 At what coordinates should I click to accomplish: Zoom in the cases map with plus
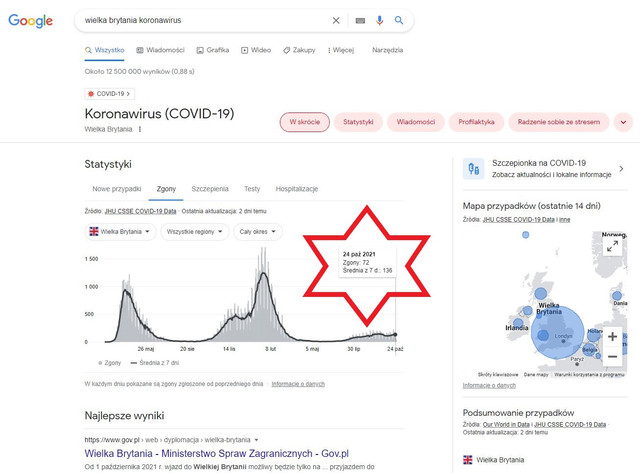click(x=612, y=336)
